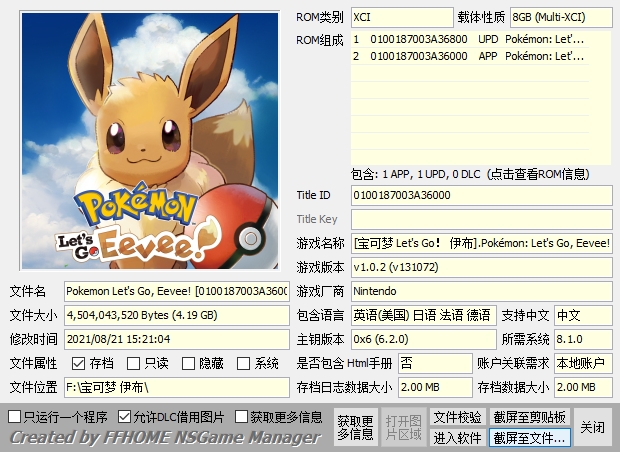Click into the Title ID field
Screen dimensions: 620x452
[x=481, y=195]
